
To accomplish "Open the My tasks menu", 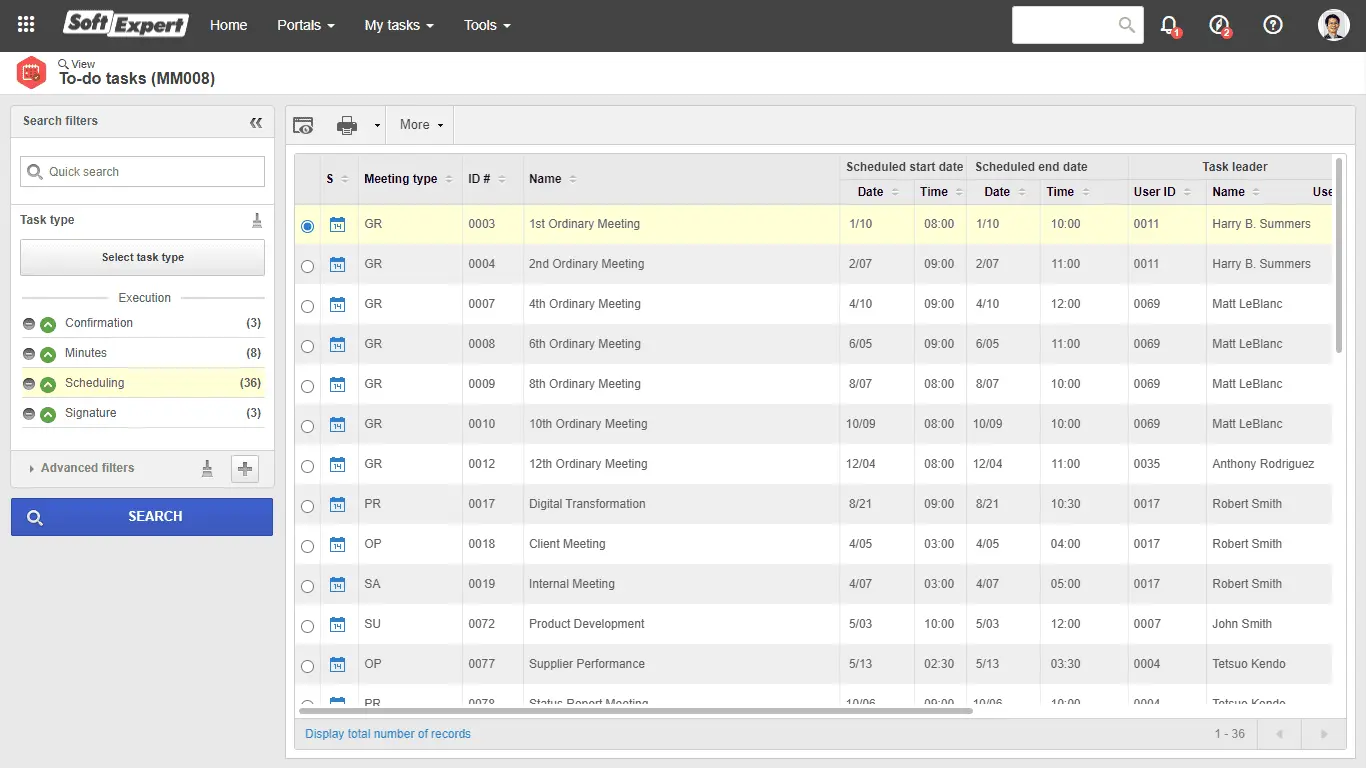I will (398, 25).
